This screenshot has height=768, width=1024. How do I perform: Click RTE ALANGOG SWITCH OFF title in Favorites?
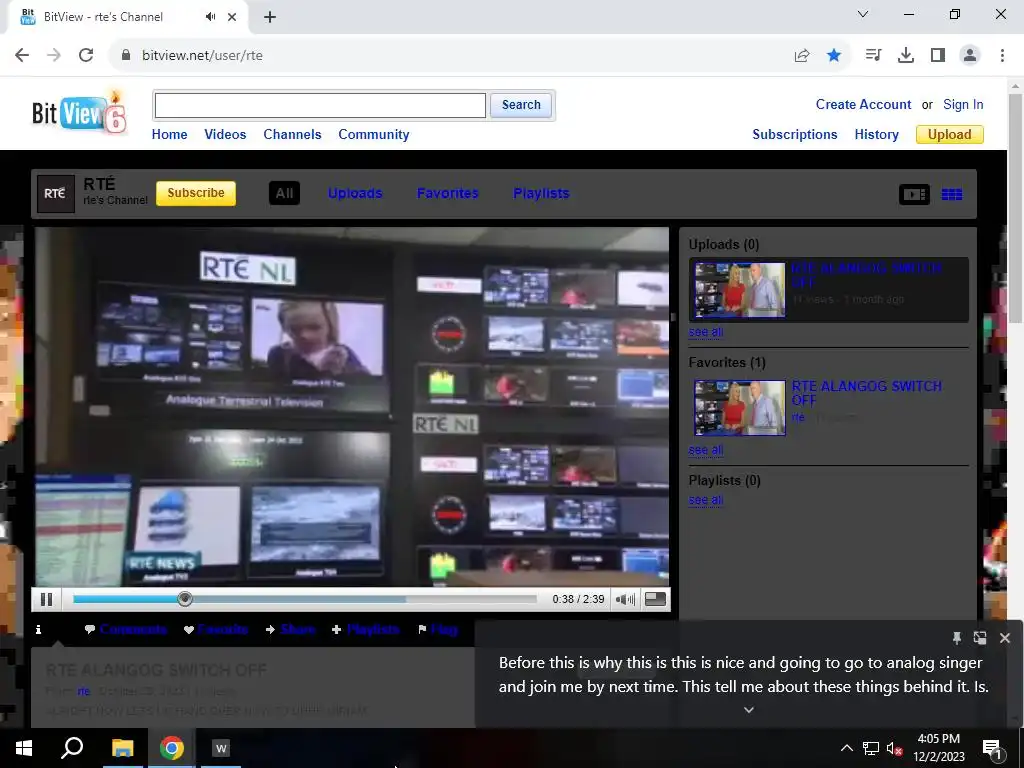click(x=867, y=392)
